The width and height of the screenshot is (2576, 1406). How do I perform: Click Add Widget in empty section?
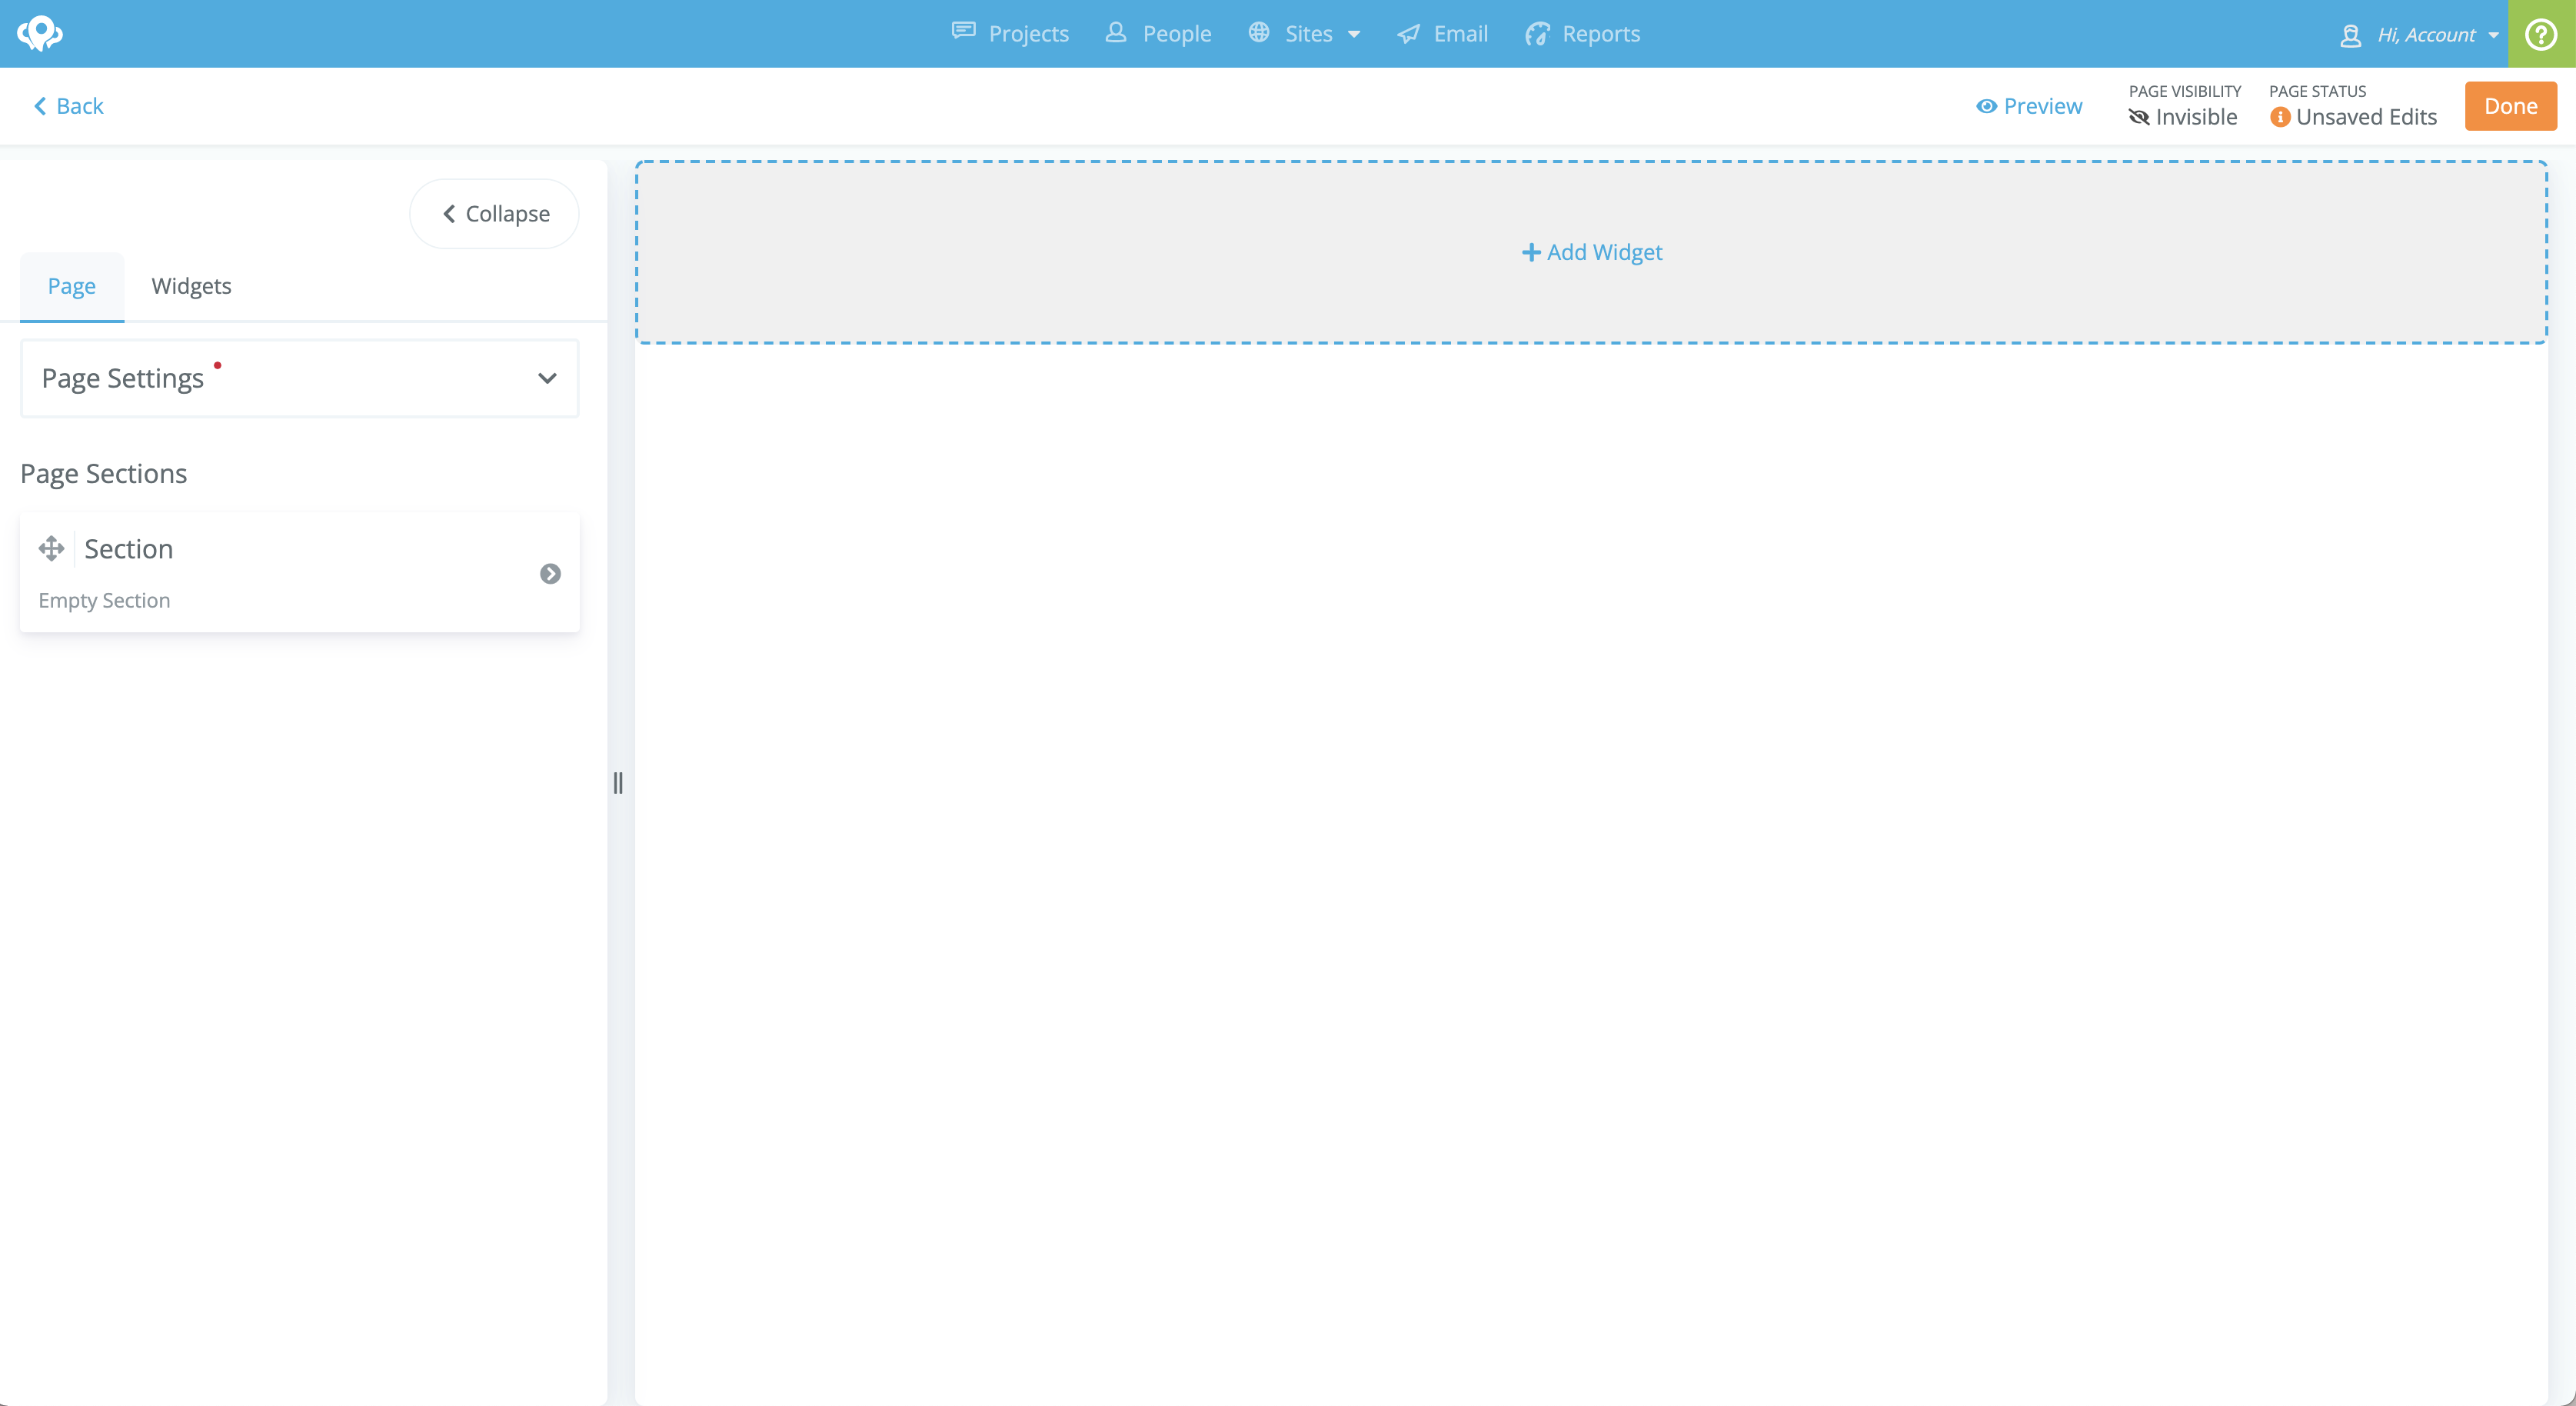point(1592,252)
